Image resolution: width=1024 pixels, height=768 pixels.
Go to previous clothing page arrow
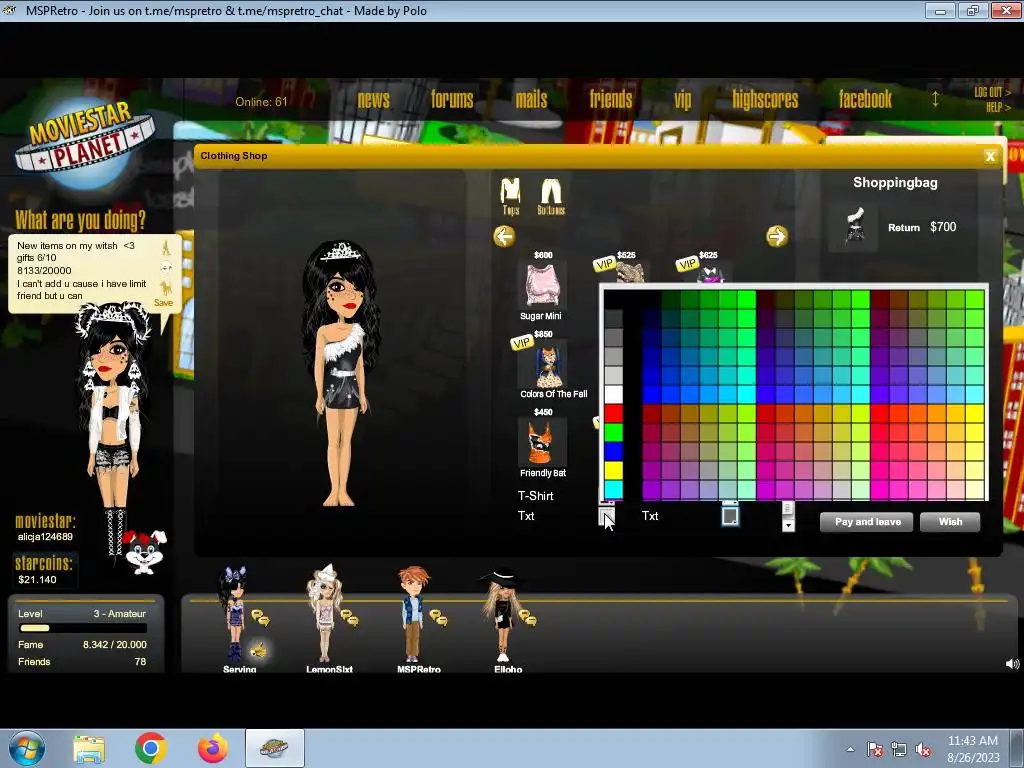[x=504, y=236]
